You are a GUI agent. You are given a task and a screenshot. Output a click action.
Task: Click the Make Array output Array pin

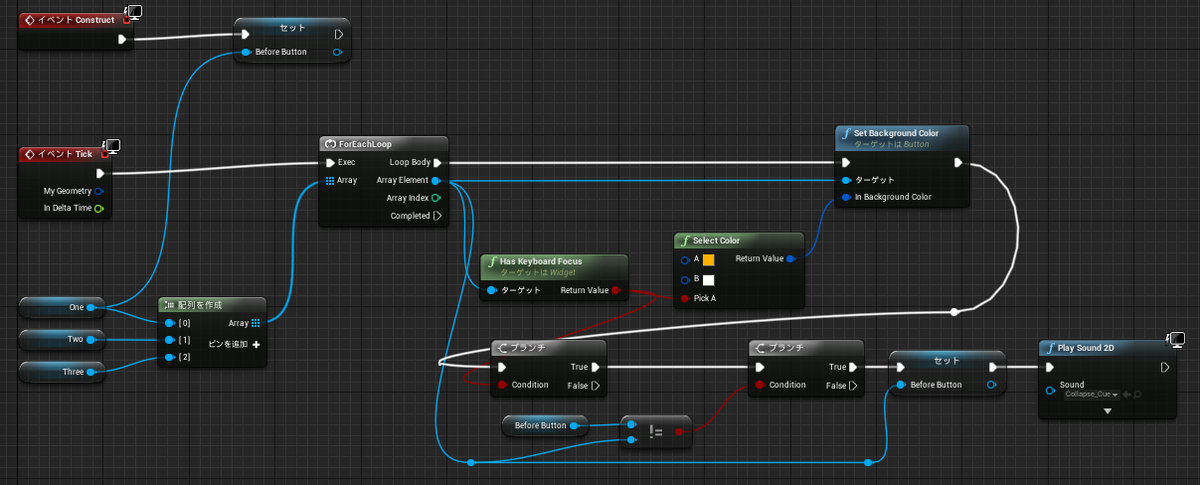tap(256, 323)
